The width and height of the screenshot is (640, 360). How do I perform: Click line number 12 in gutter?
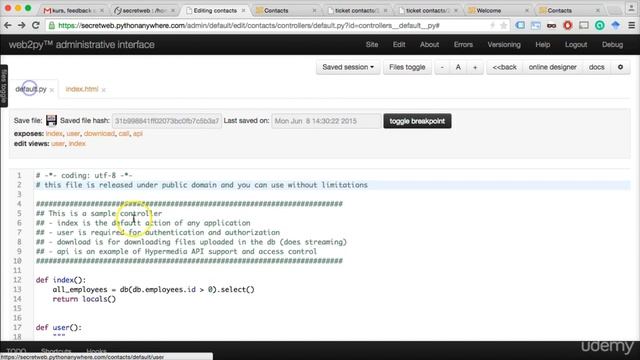point(17,280)
